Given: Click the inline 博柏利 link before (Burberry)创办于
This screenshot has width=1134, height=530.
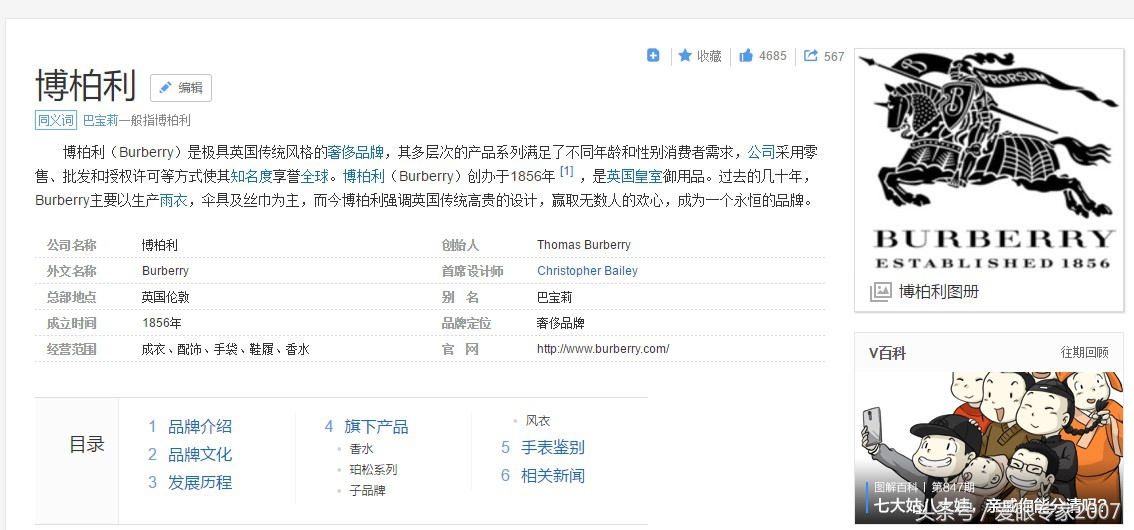Looking at the screenshot, I should 364,176.
